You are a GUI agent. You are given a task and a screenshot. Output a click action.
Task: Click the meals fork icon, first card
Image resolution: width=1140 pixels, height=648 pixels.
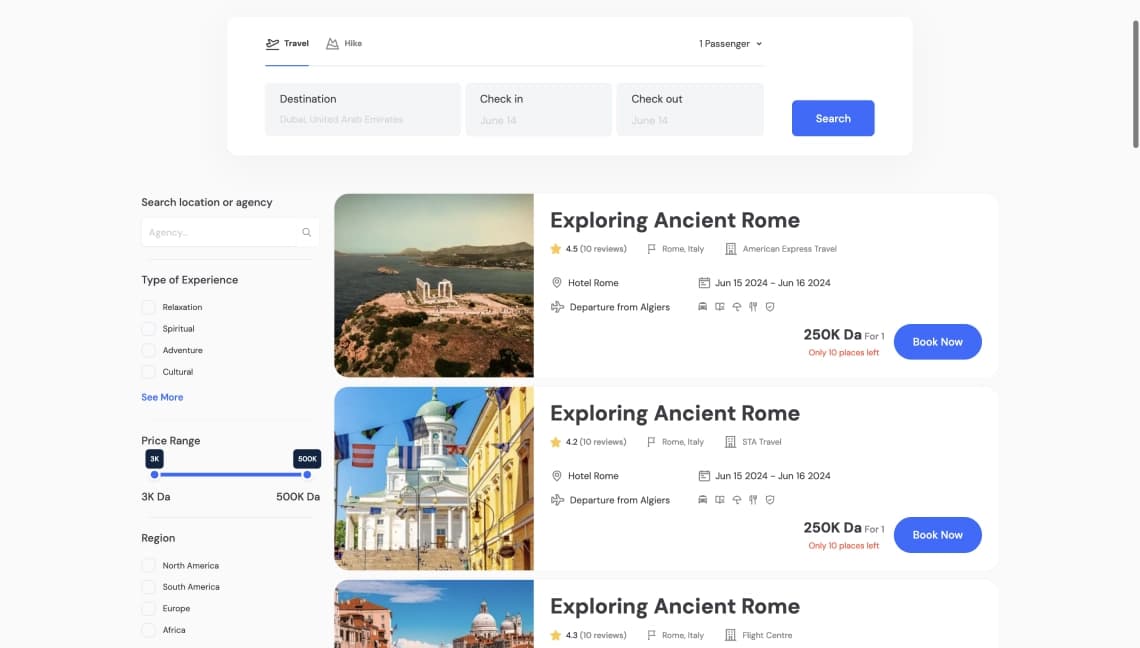pos(753,307)
